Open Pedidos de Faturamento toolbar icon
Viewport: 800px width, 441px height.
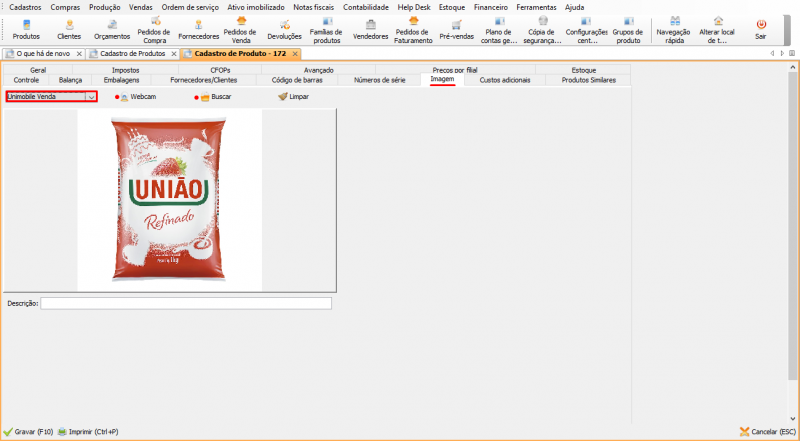point(413,30)
